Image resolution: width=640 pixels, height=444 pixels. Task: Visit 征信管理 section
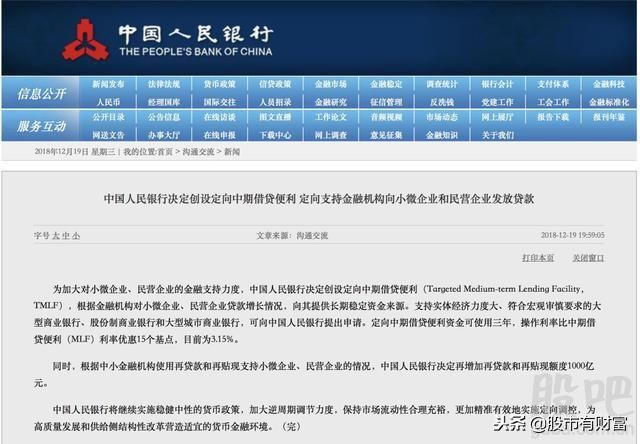point(386,102)
